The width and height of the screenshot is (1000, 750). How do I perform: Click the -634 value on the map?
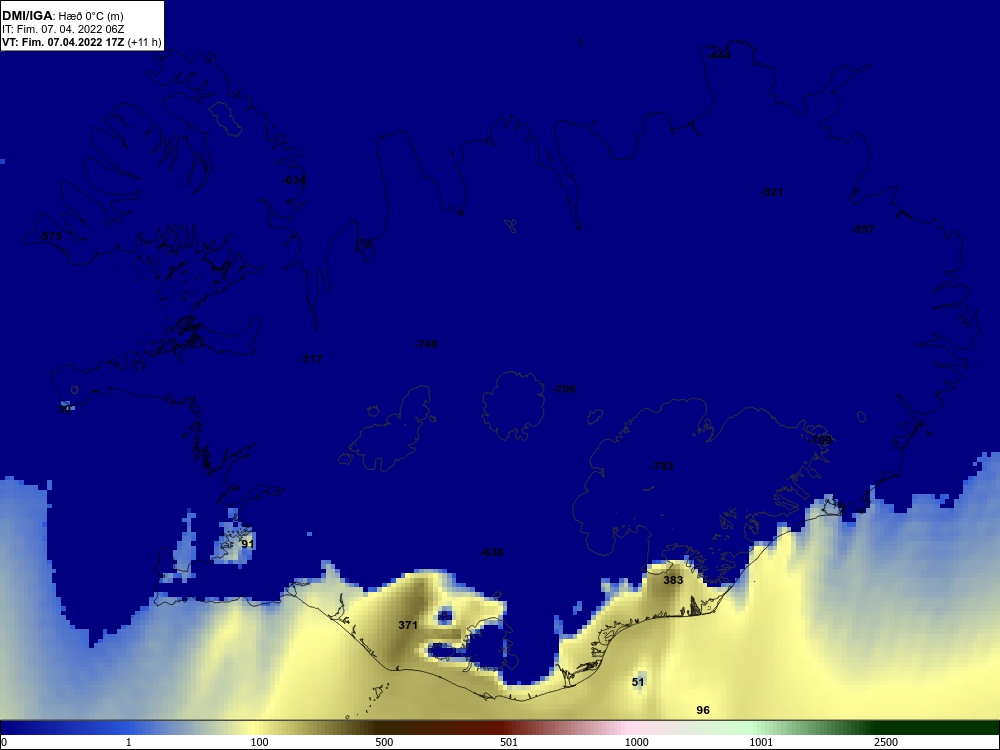coord(295,180)
